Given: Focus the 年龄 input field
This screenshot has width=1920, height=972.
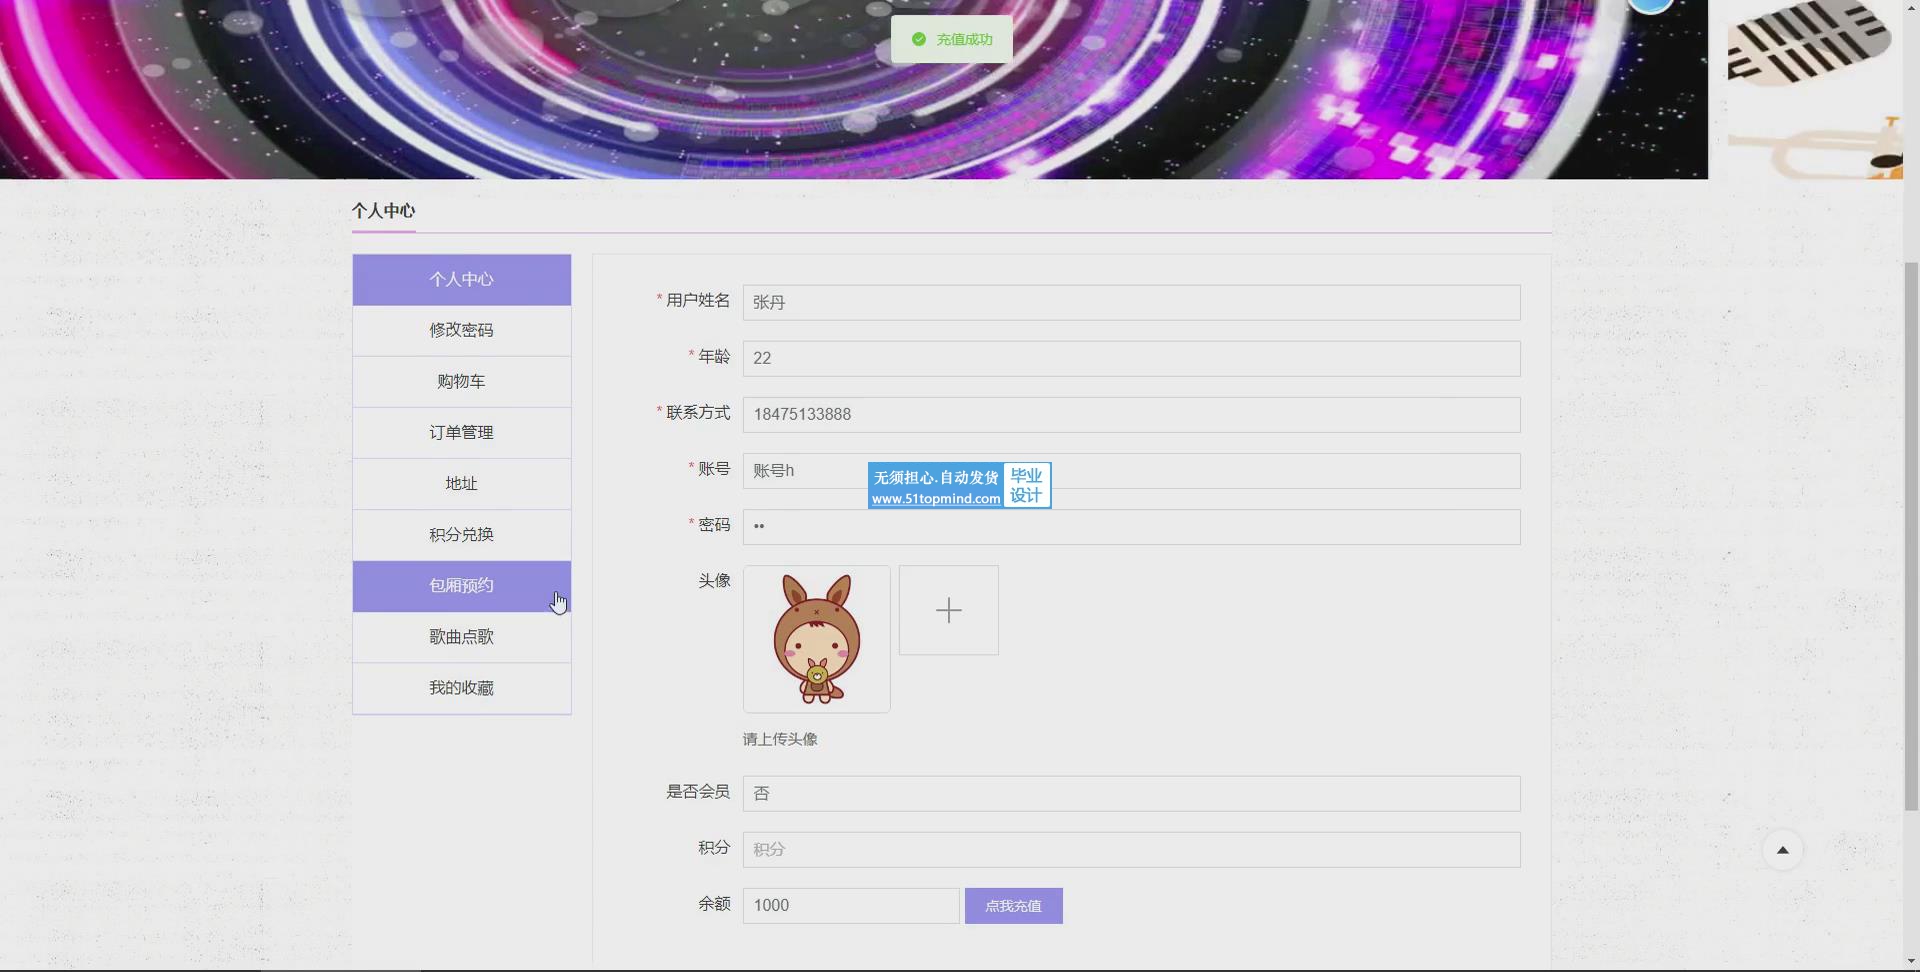Looking at the screenshot, I should pyautogui.click(x=1130, y=359).
